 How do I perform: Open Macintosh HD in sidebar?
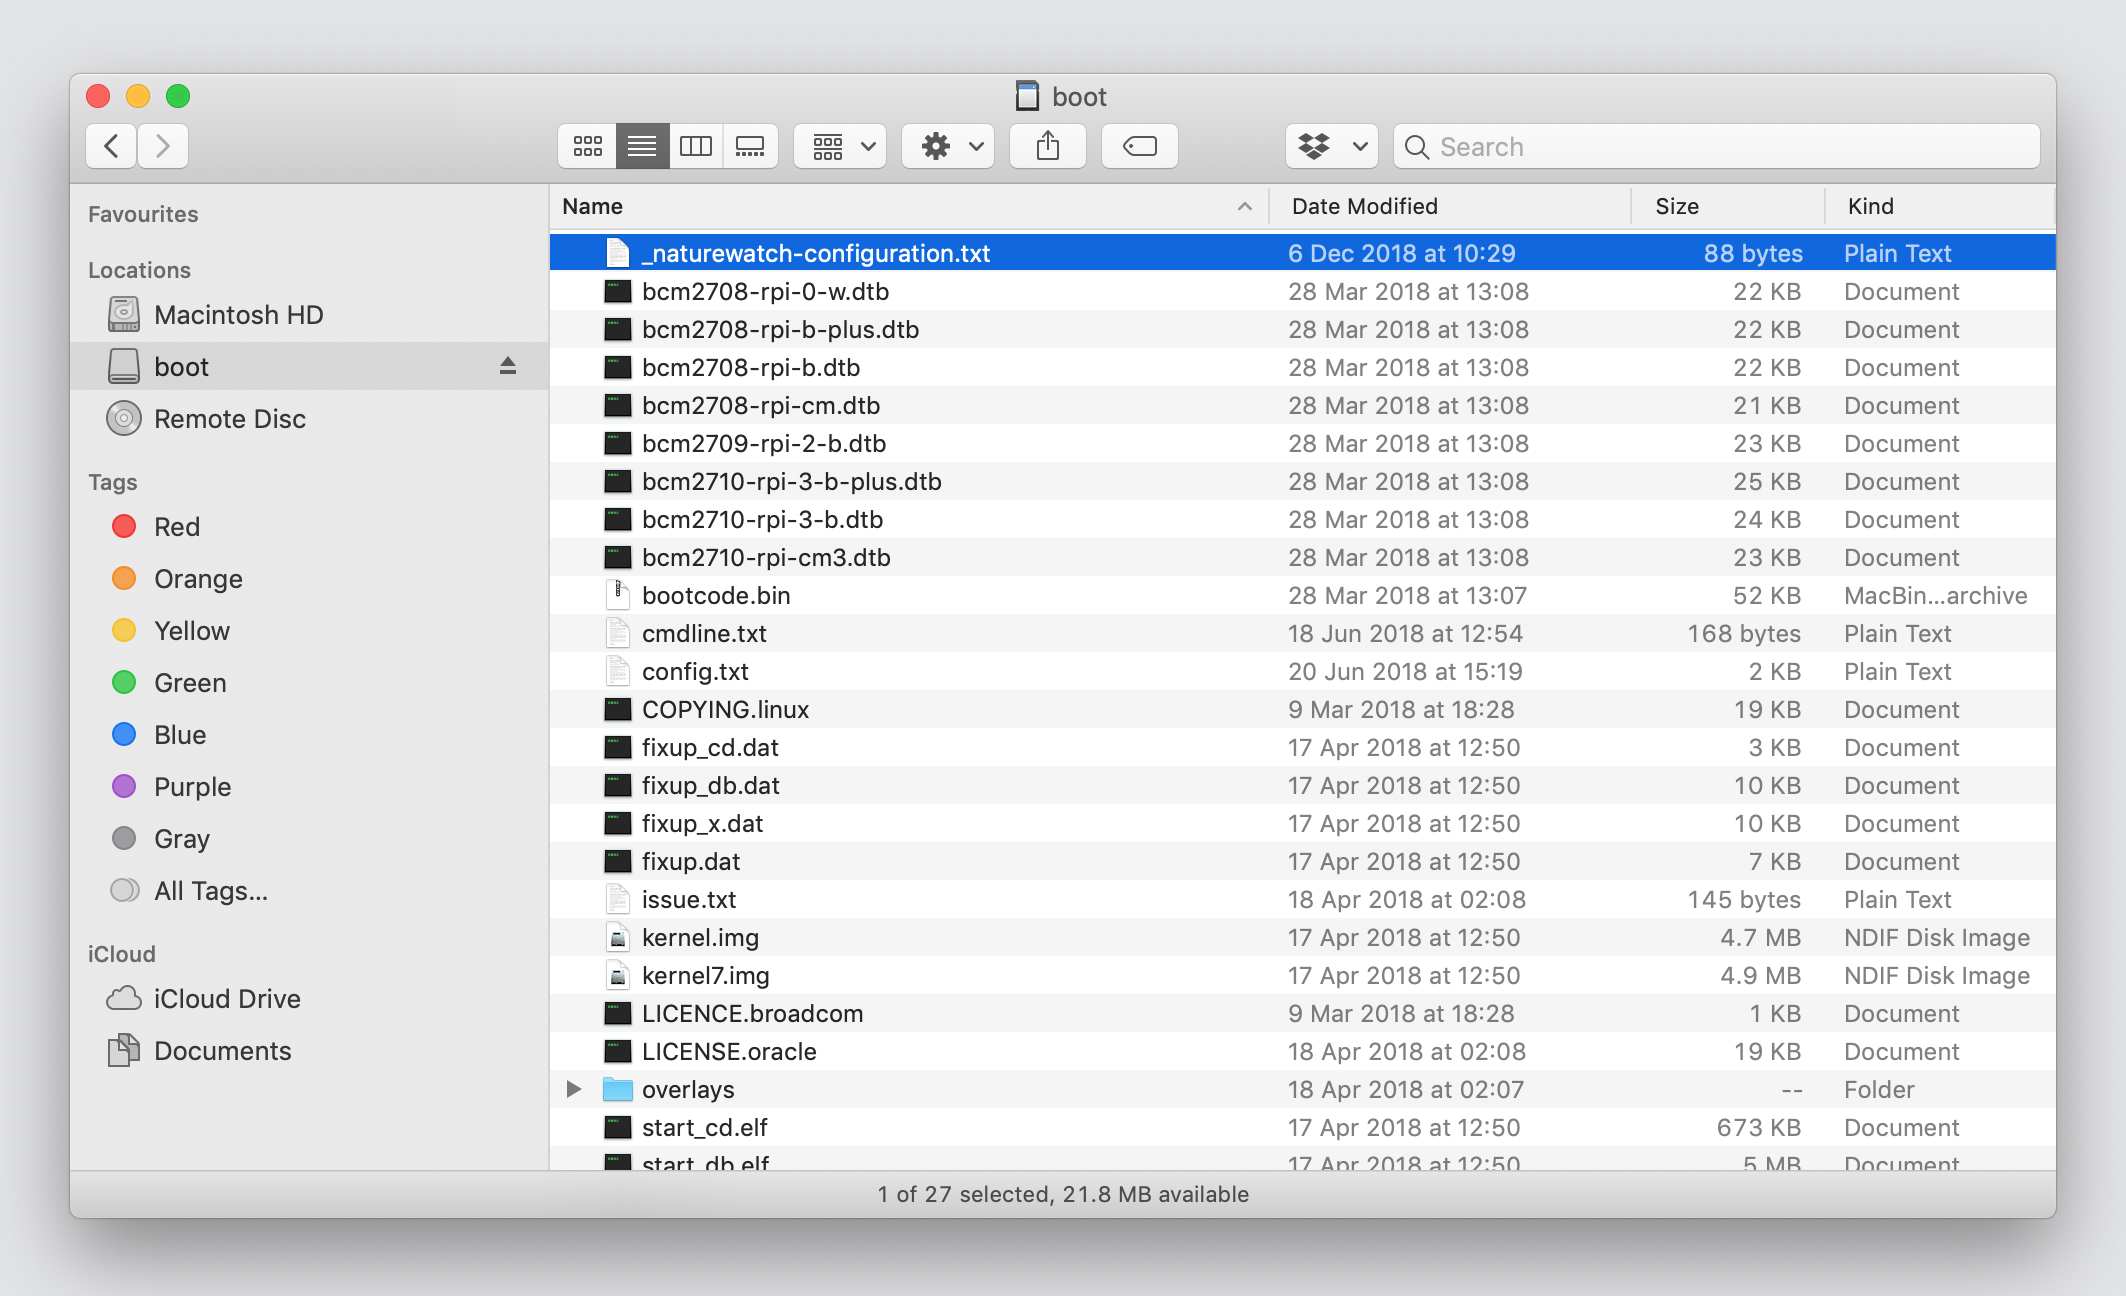[x=238, y=315]
